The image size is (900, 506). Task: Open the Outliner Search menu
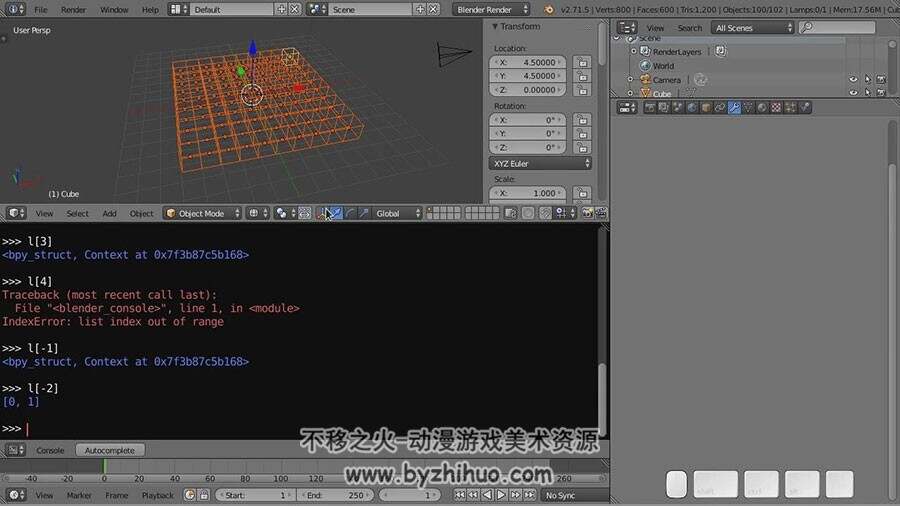[x=689, y=28]
